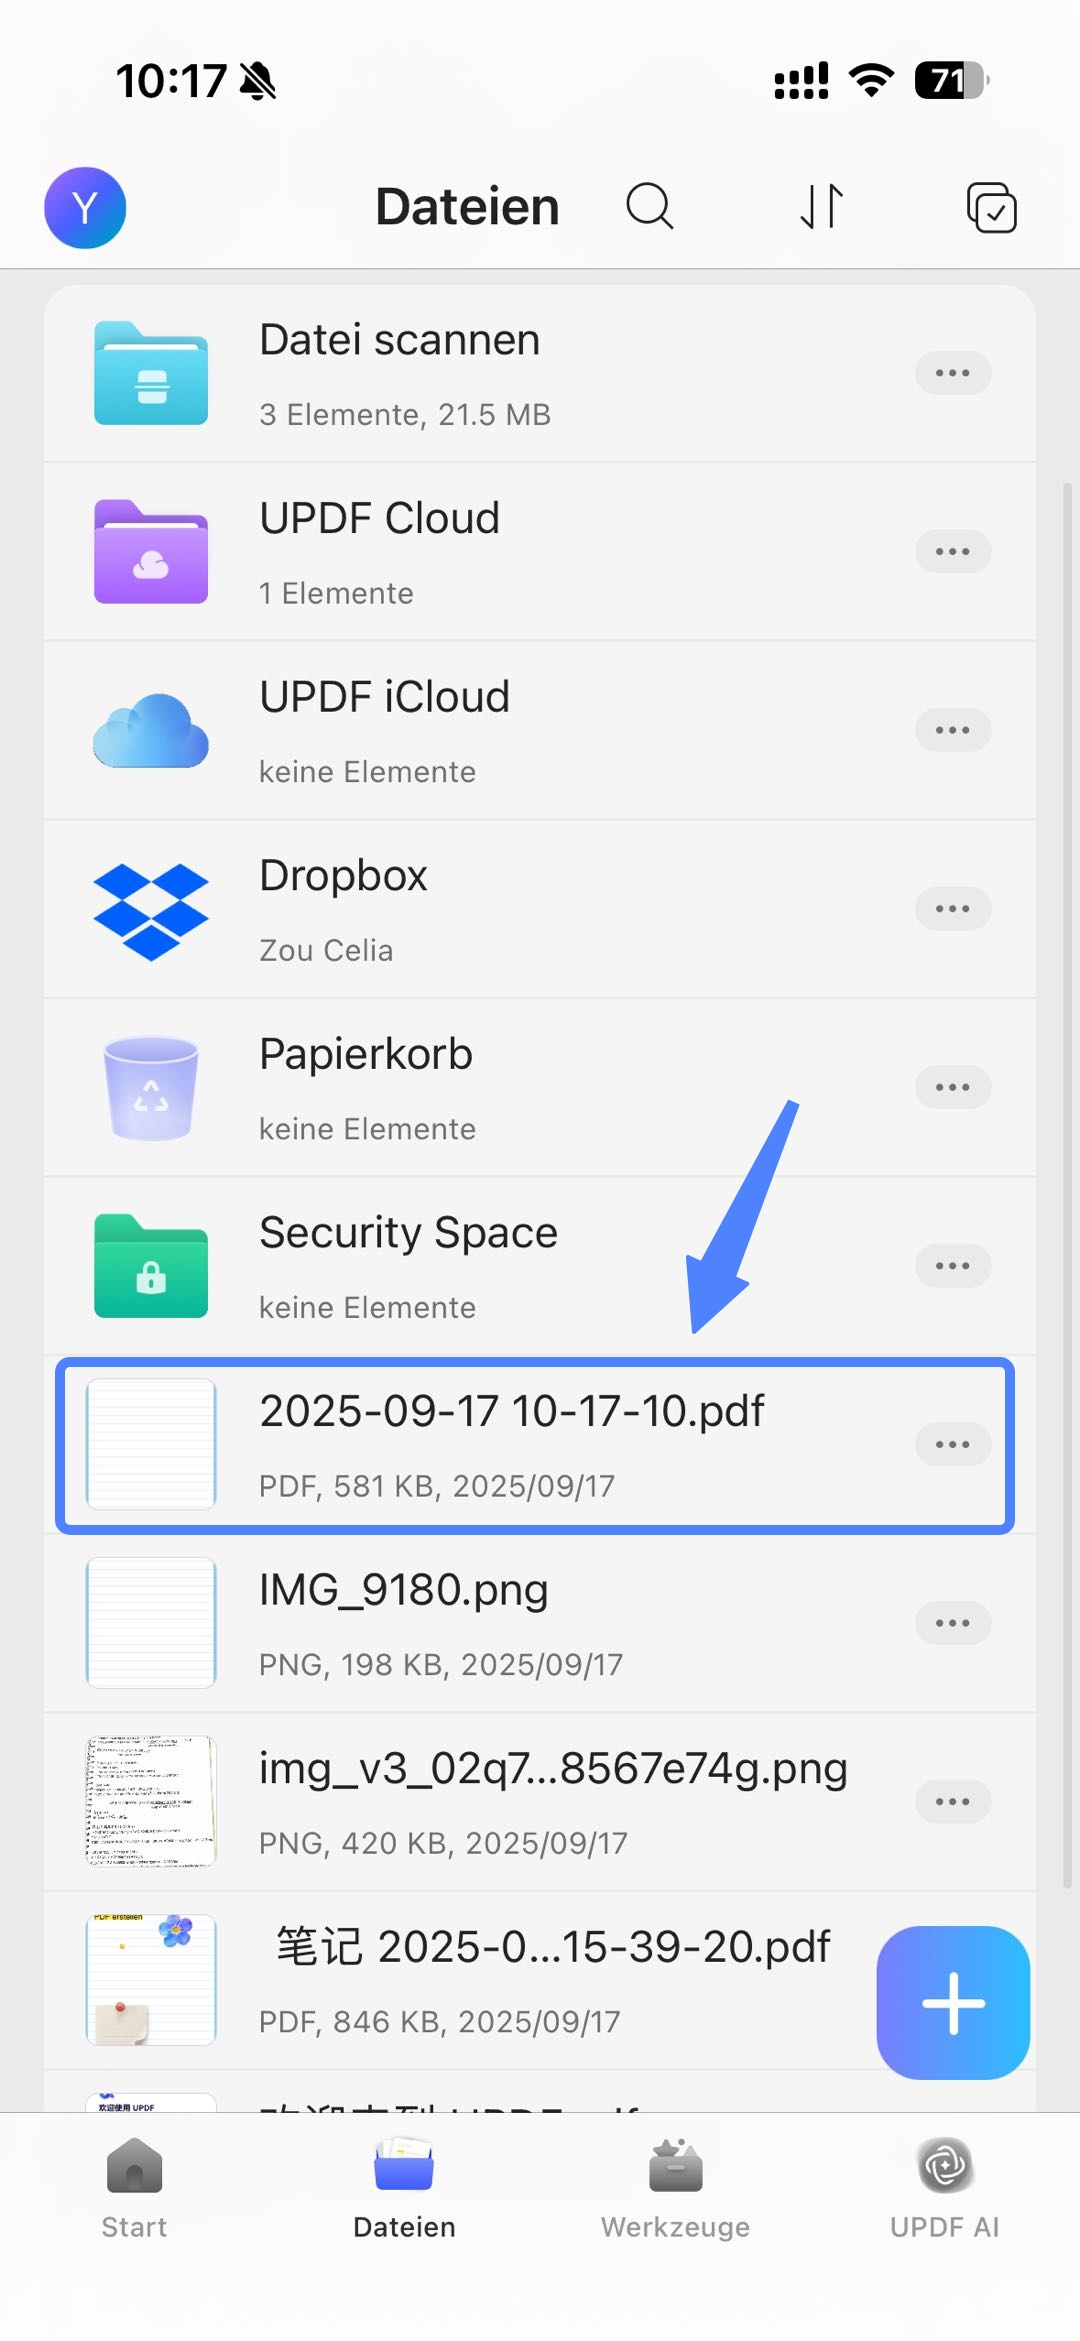1080x2341 pixels.
Task: Open the Datei scannen folder icon
Action: pyautogui.click(x=151, y=373)
